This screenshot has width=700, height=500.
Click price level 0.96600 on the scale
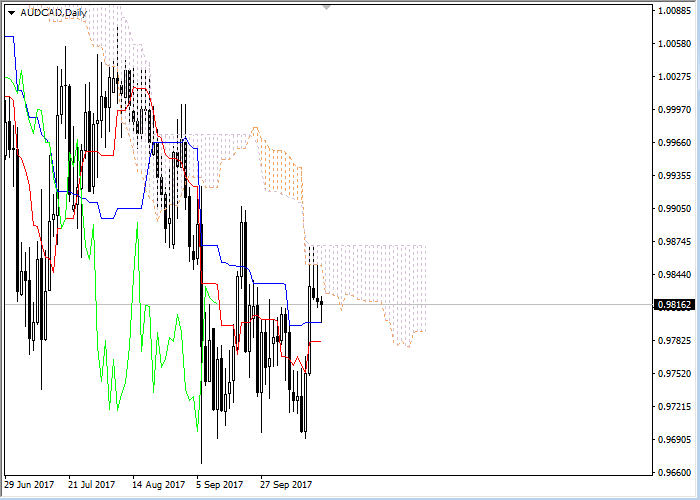[675, 472]
